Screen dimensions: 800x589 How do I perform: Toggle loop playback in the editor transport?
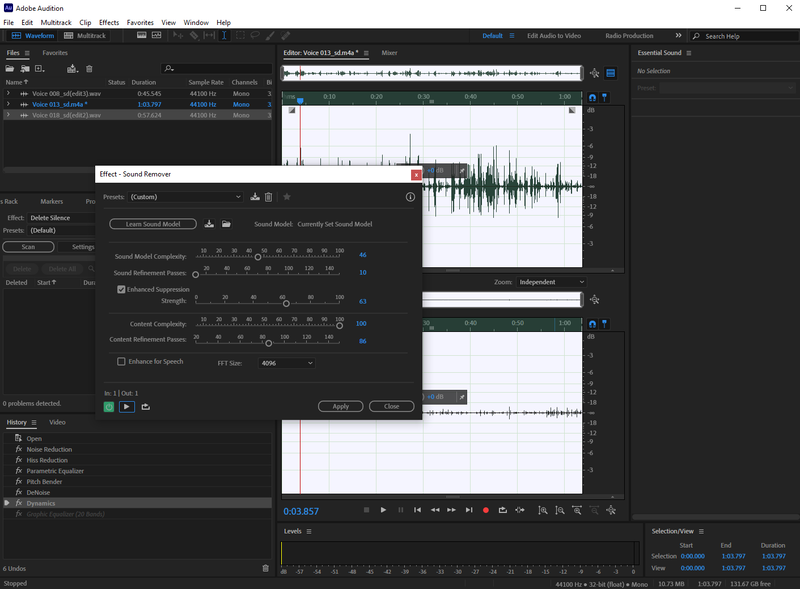tap(503, 510)
